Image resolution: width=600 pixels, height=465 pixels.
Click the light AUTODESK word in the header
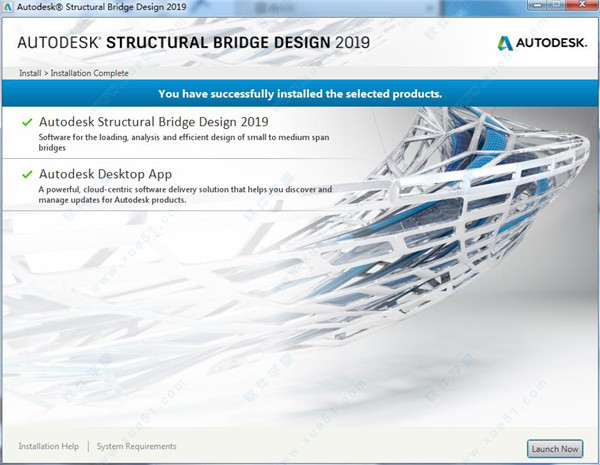point(57,42)
